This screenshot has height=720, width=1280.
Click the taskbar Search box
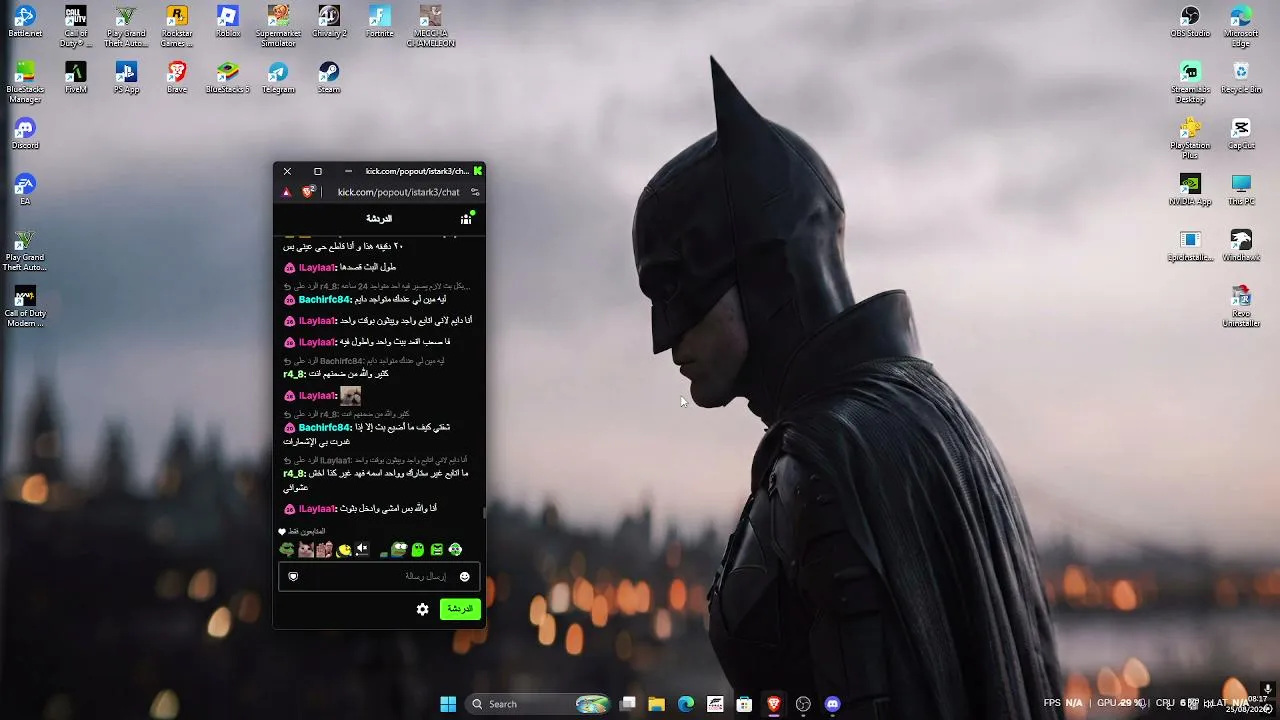pyautogui.click(x=540, y=704)
